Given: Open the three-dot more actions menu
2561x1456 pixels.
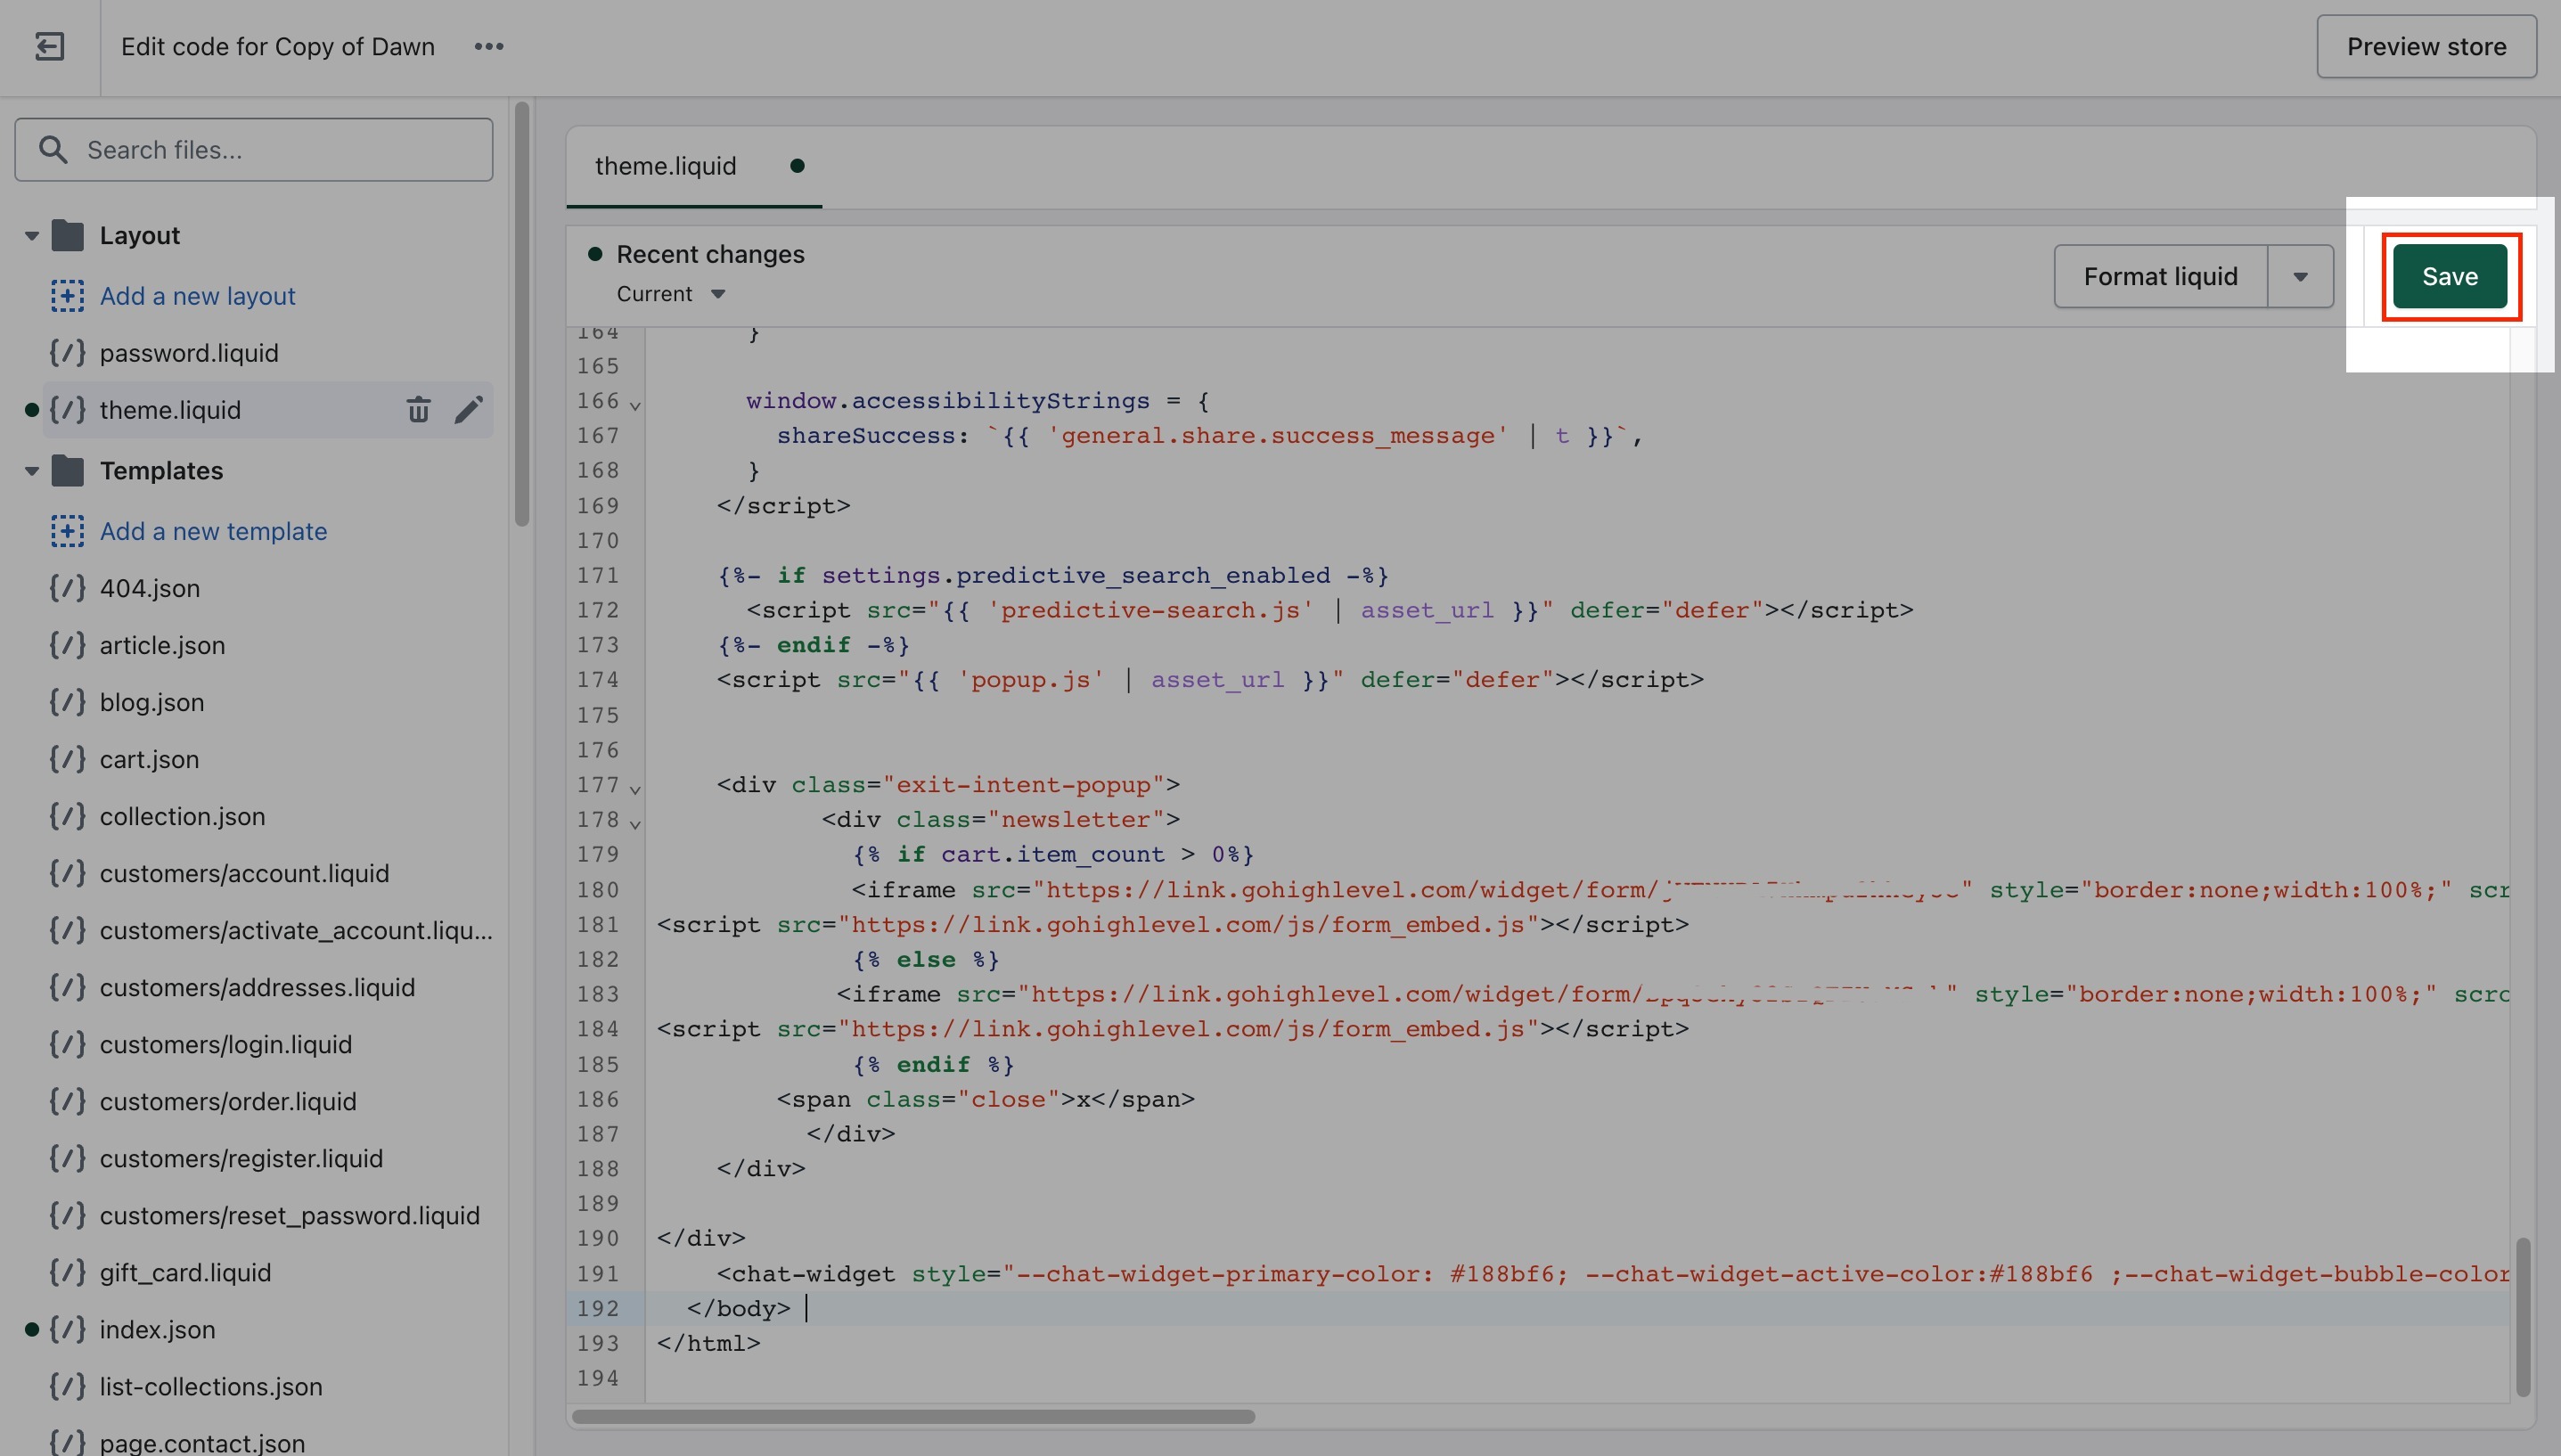Looking at the screenshot, I should tap(488, 47).
